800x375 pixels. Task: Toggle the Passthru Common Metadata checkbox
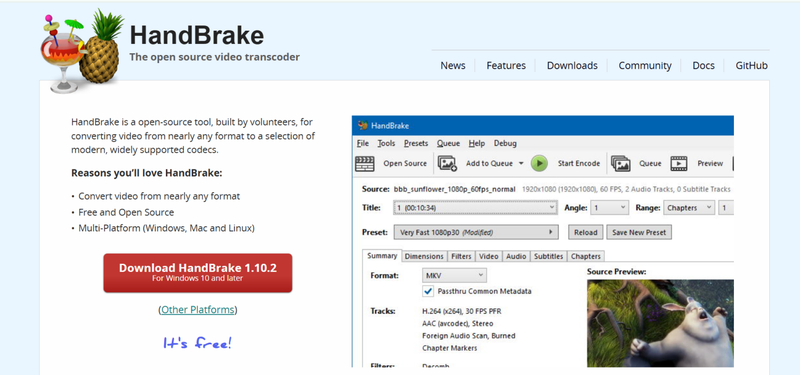[x=428, y=291]
